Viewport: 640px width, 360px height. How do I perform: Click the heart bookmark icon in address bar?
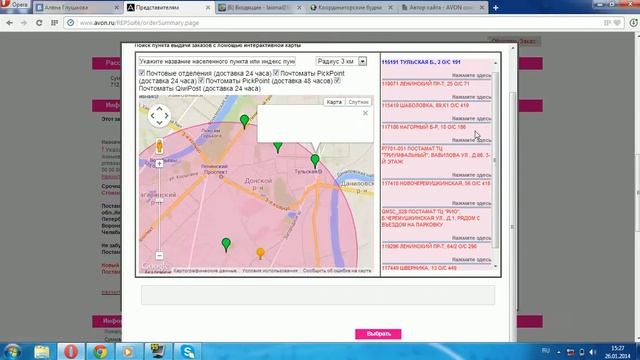click(x=617, y=23)
